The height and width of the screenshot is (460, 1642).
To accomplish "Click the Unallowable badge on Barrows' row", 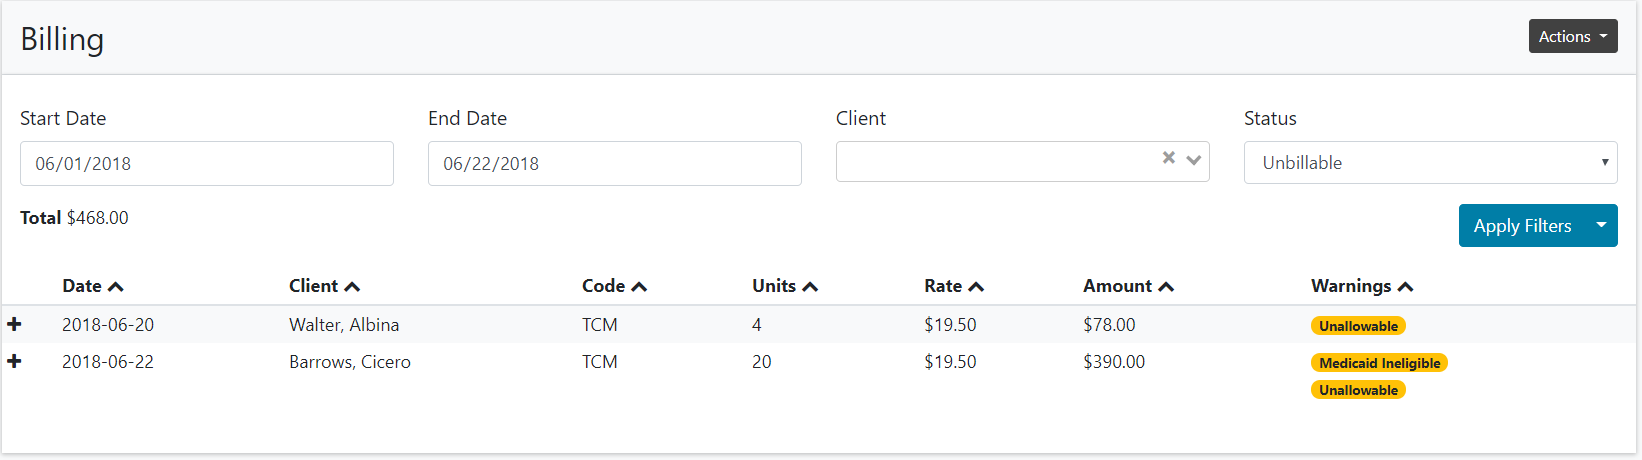I will pyautogui.click(x=1358, y=390).
